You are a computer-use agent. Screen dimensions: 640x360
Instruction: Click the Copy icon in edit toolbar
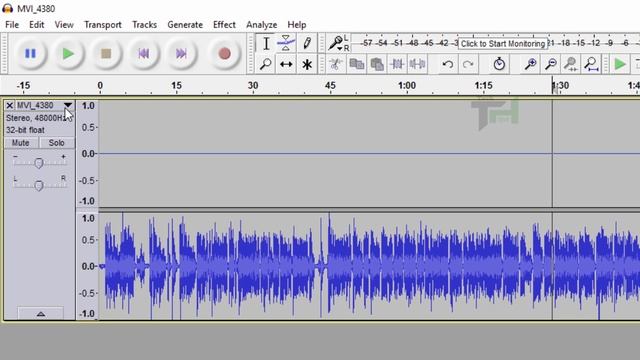pos(356,64)
